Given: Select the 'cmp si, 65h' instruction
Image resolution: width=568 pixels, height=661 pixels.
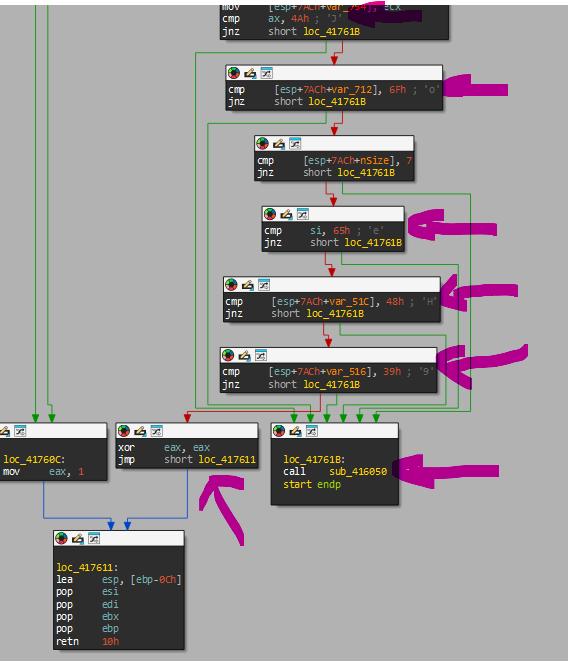Looking at the screenshot, I should 324,231.
